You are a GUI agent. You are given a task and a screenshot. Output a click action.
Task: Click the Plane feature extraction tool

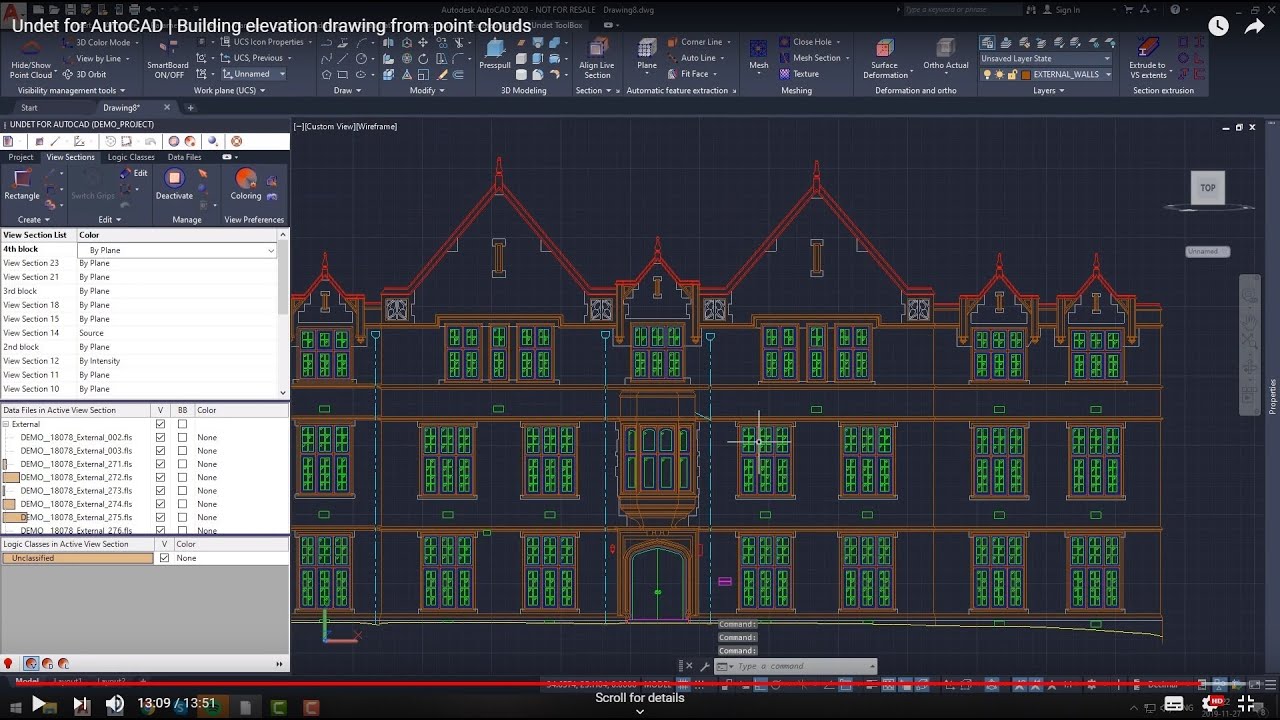pyautogui.click(x=647, y=56)
